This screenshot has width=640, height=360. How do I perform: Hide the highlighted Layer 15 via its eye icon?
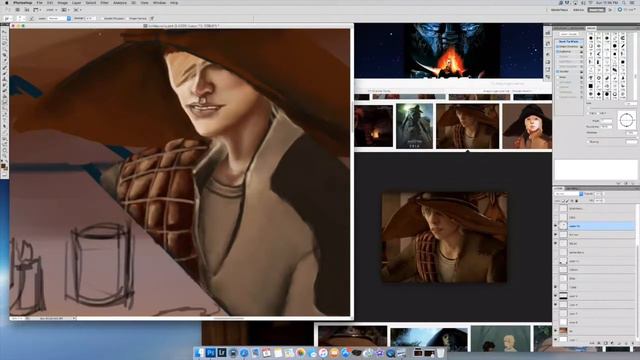click(x=556, y=226)
